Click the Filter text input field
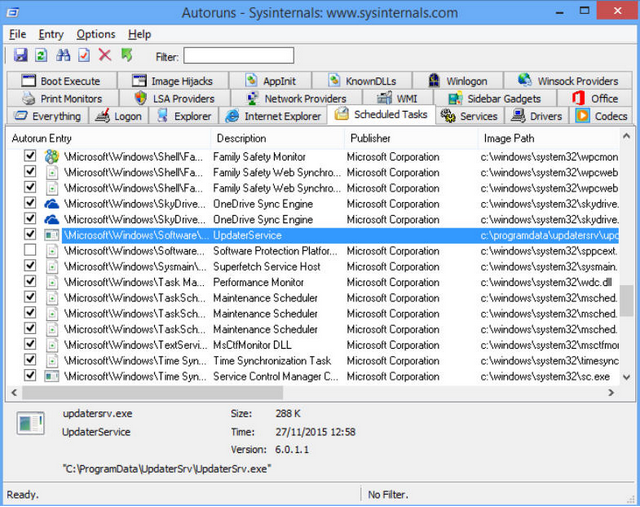This screenshot has width=640, height=507. (238, 56)
